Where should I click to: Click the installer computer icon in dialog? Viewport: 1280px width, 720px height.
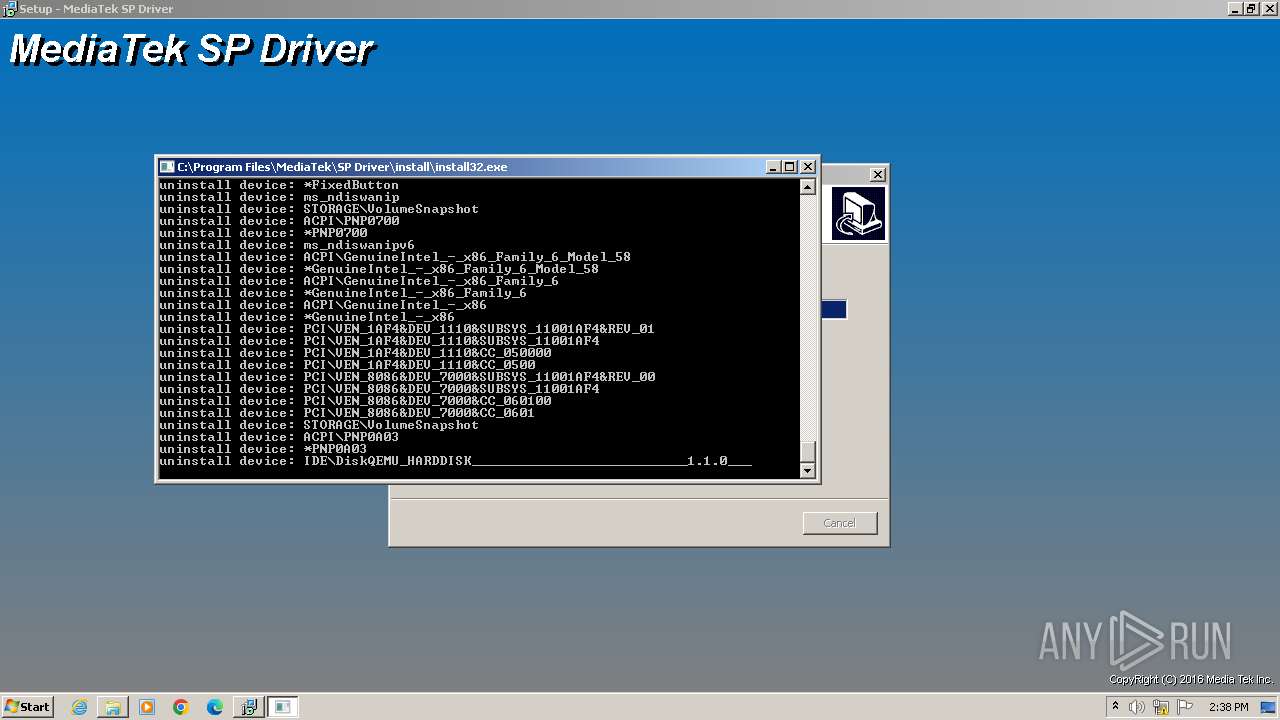click(x=858, y=214)
